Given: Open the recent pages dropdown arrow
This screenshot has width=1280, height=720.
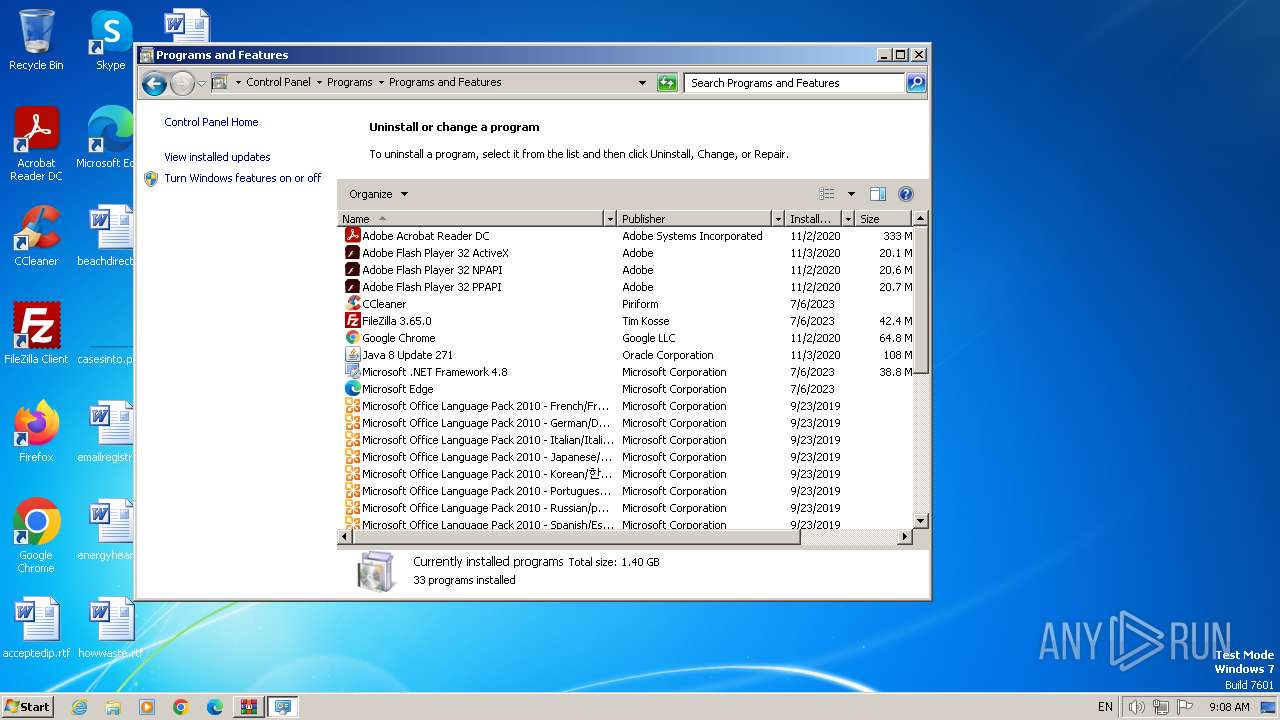Looking at the screenshot, I should point(201,84).
